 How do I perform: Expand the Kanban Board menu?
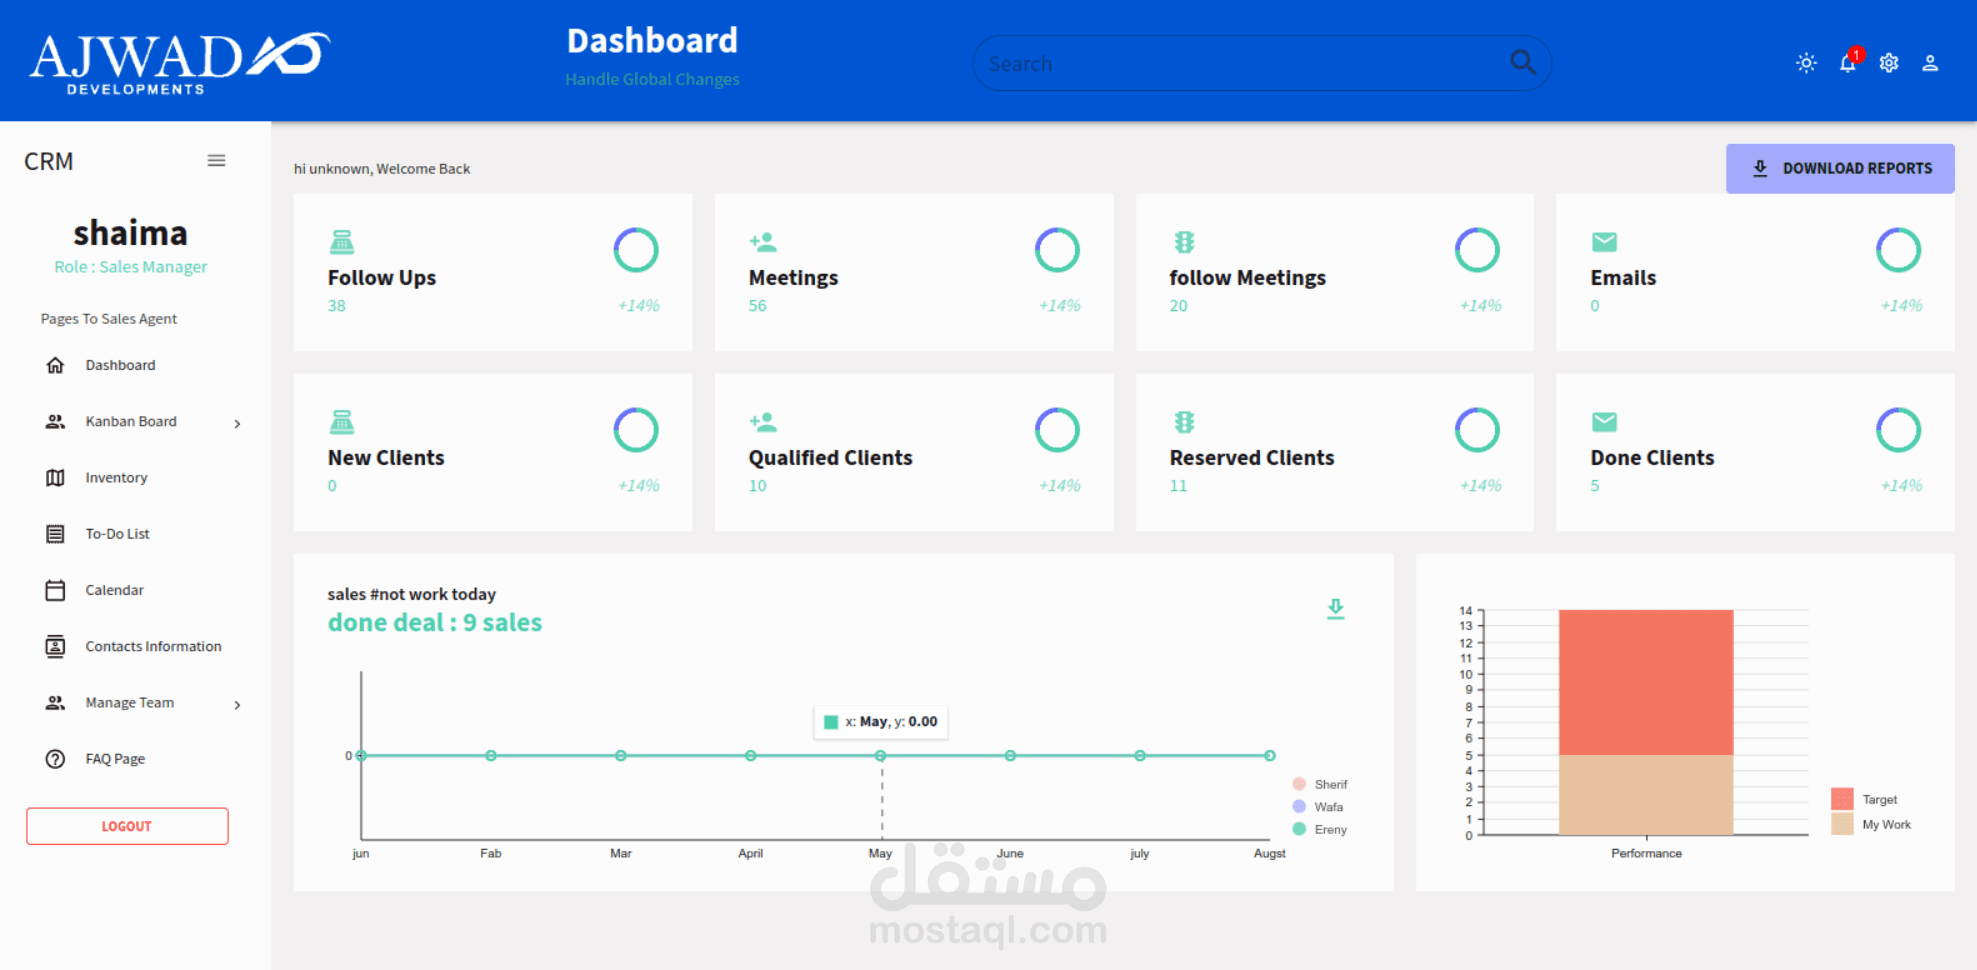point(237,423)
